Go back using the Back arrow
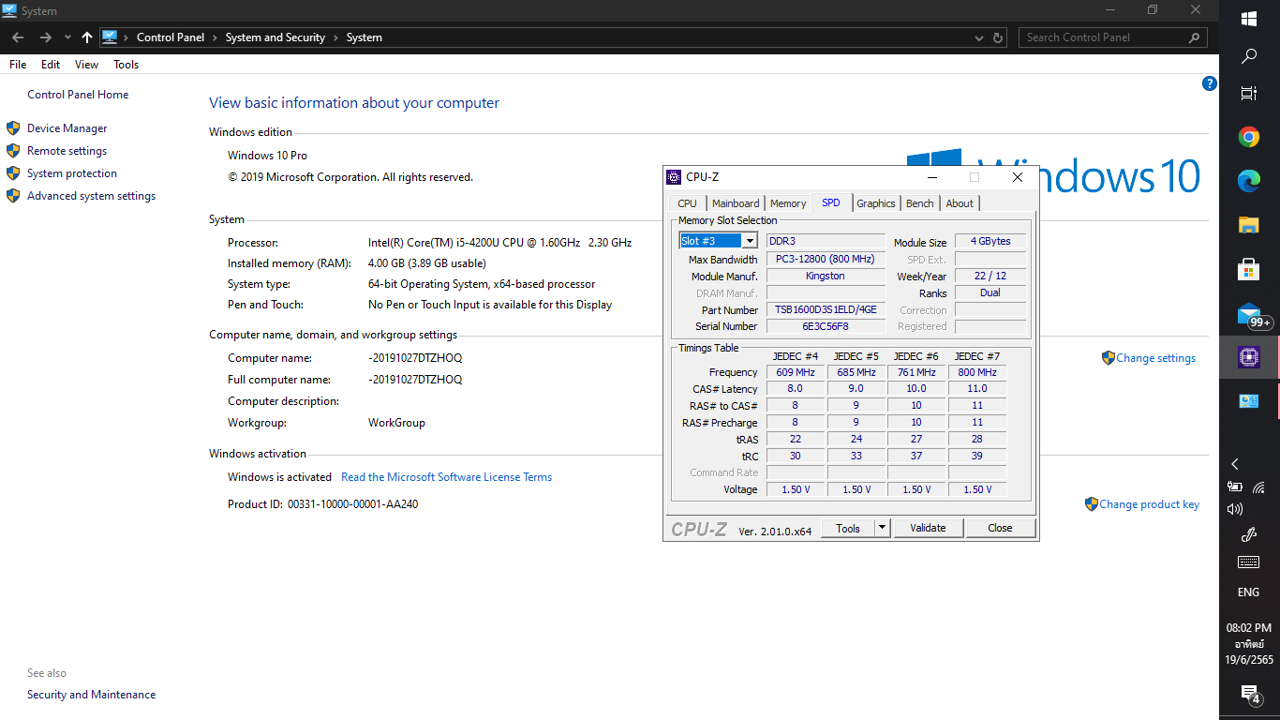 [18, 37]
